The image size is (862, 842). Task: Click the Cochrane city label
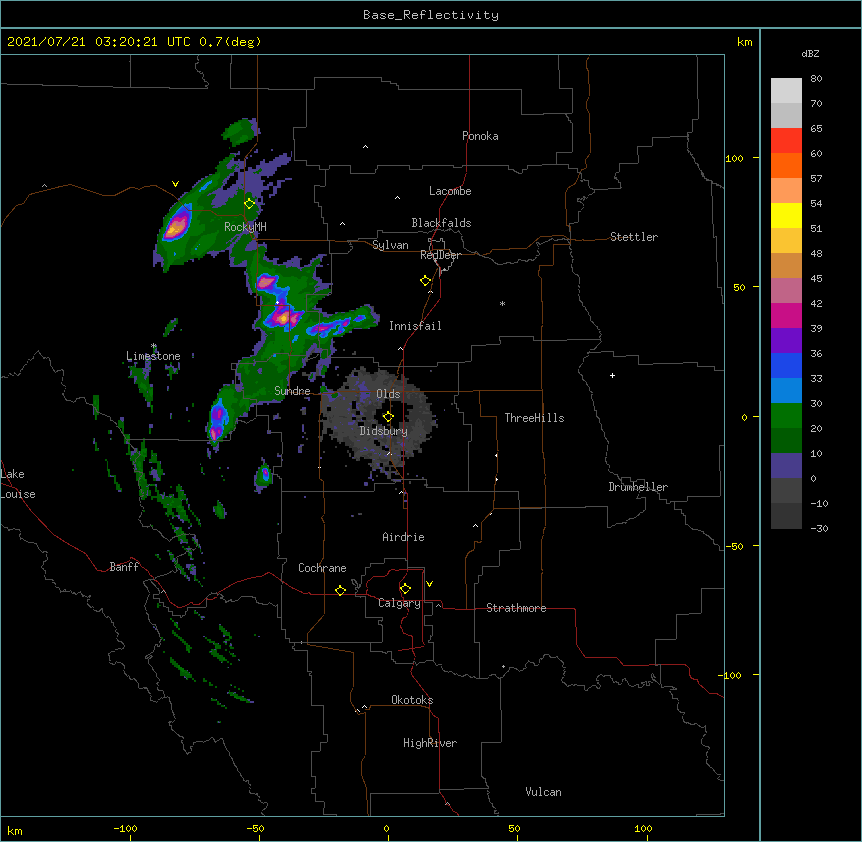coord(322,568)
